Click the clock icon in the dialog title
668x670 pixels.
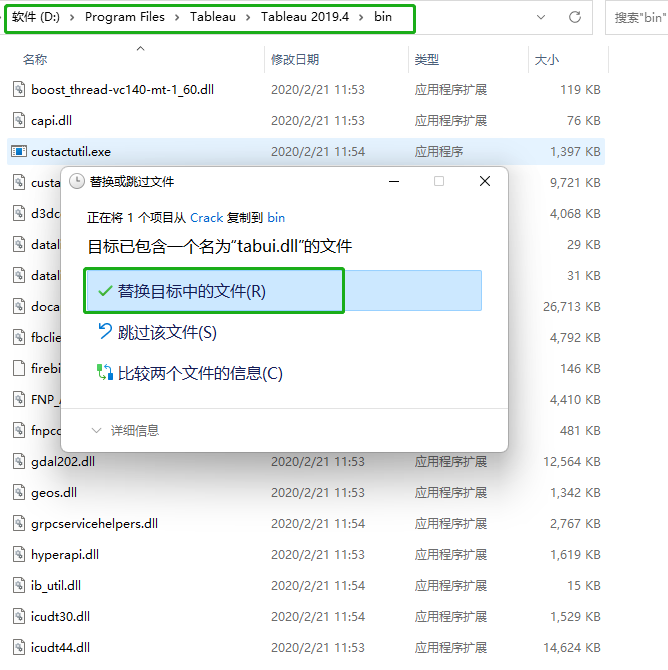77,182
